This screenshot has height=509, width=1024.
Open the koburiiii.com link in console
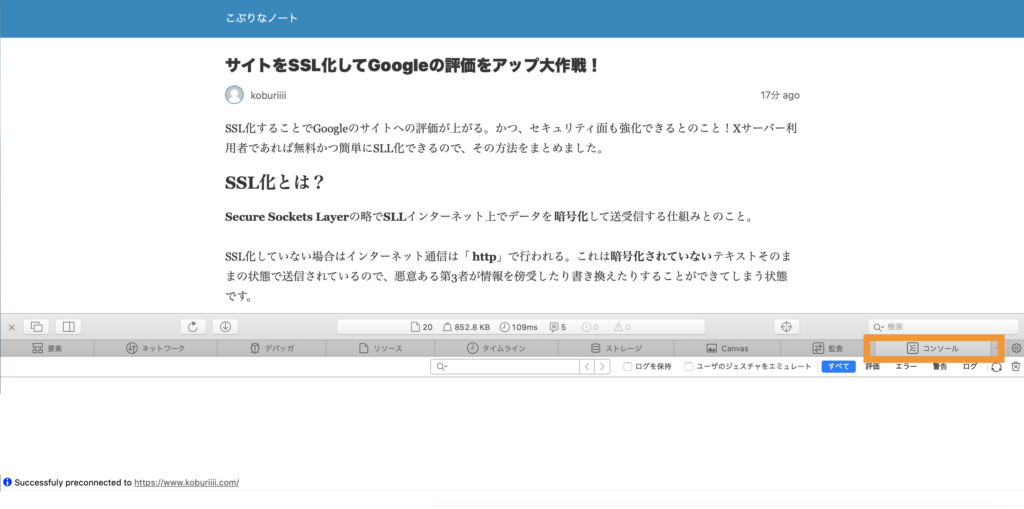(186, 482)
